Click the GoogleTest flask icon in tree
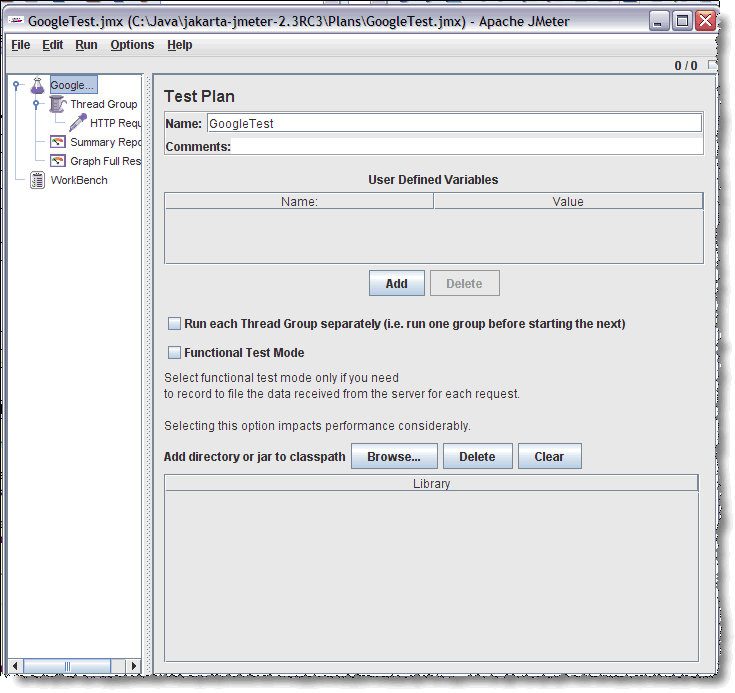 click(x=38, y=86)
